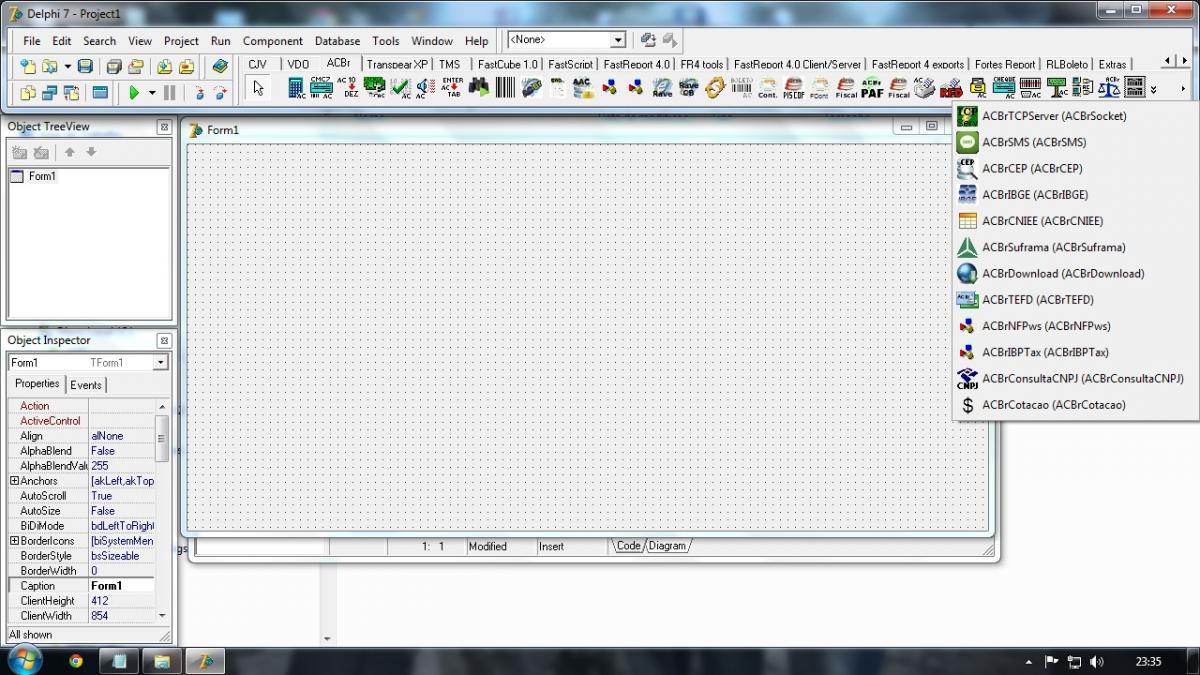This screenshot has height=675, width=1200.
Task: Open Chrome from the taskbar
Action: 76,661
